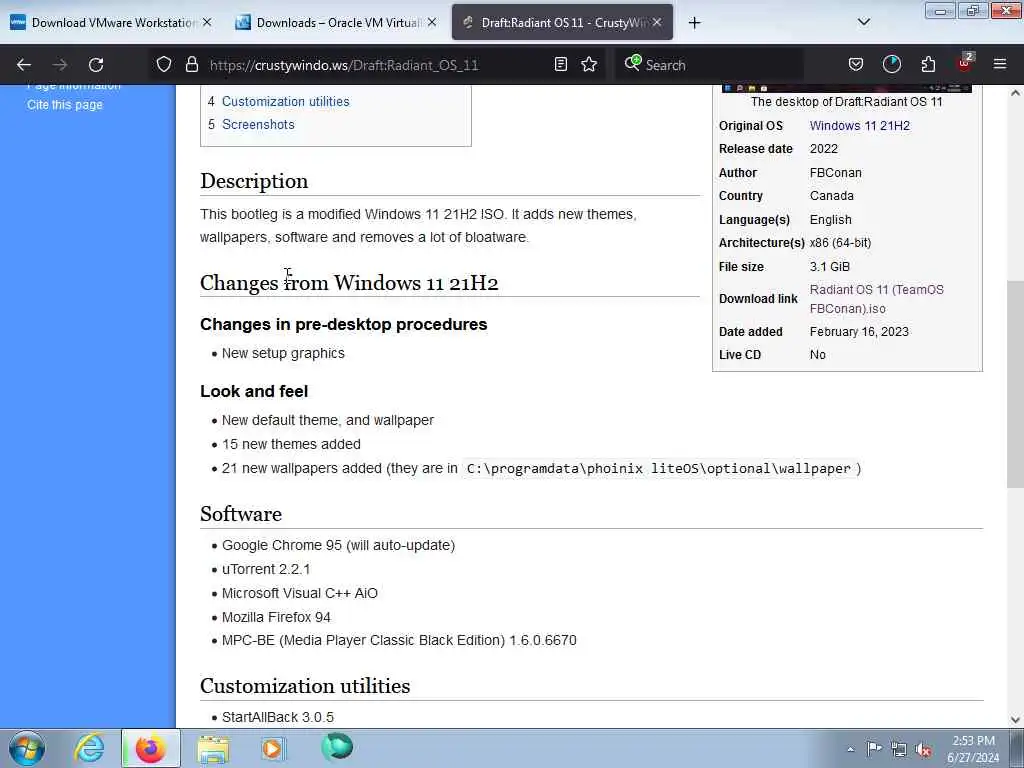
Task: Close the Draft:Radiant OS 11 tab
Action: 657,22
